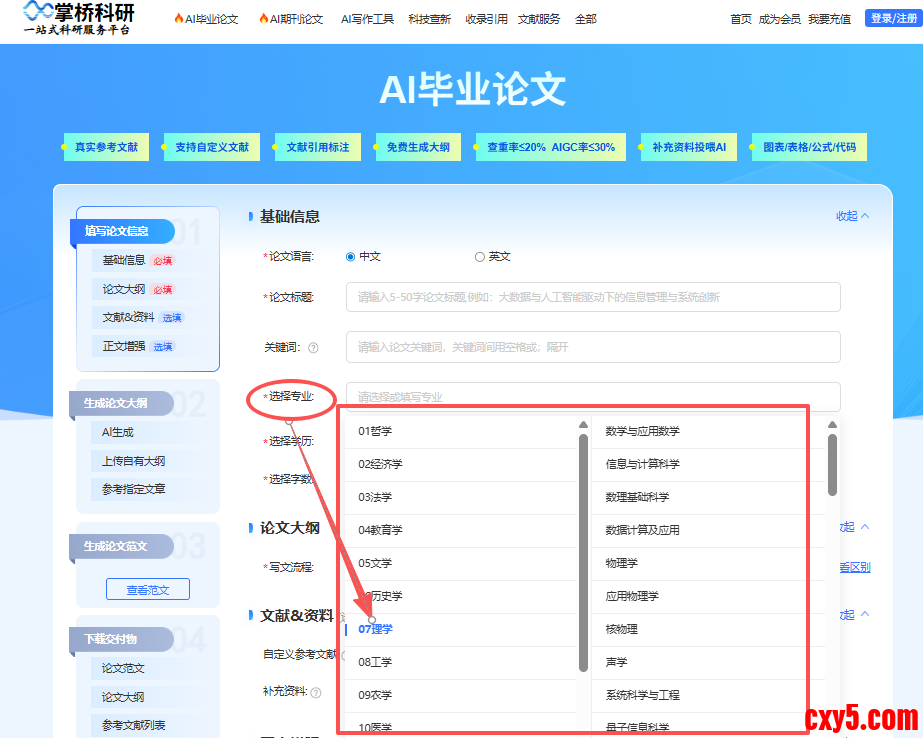
Task: Select AI生成 sidebar item
Action: point(118,433)
